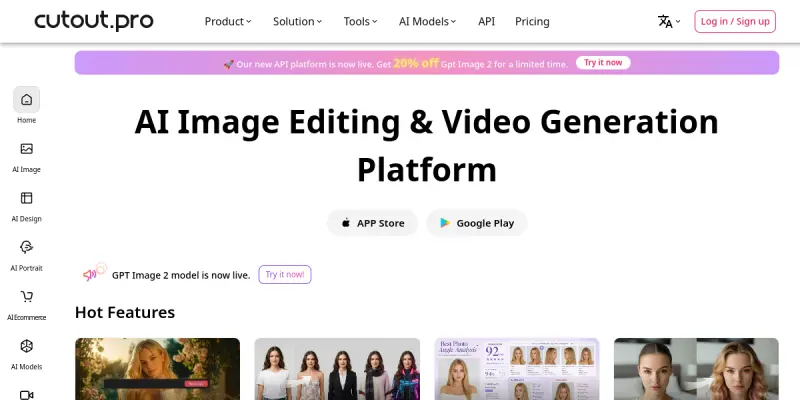Expand the AI Models dropdown menu
The width and height of the screenshot is (800, 400).
(428, 21)
